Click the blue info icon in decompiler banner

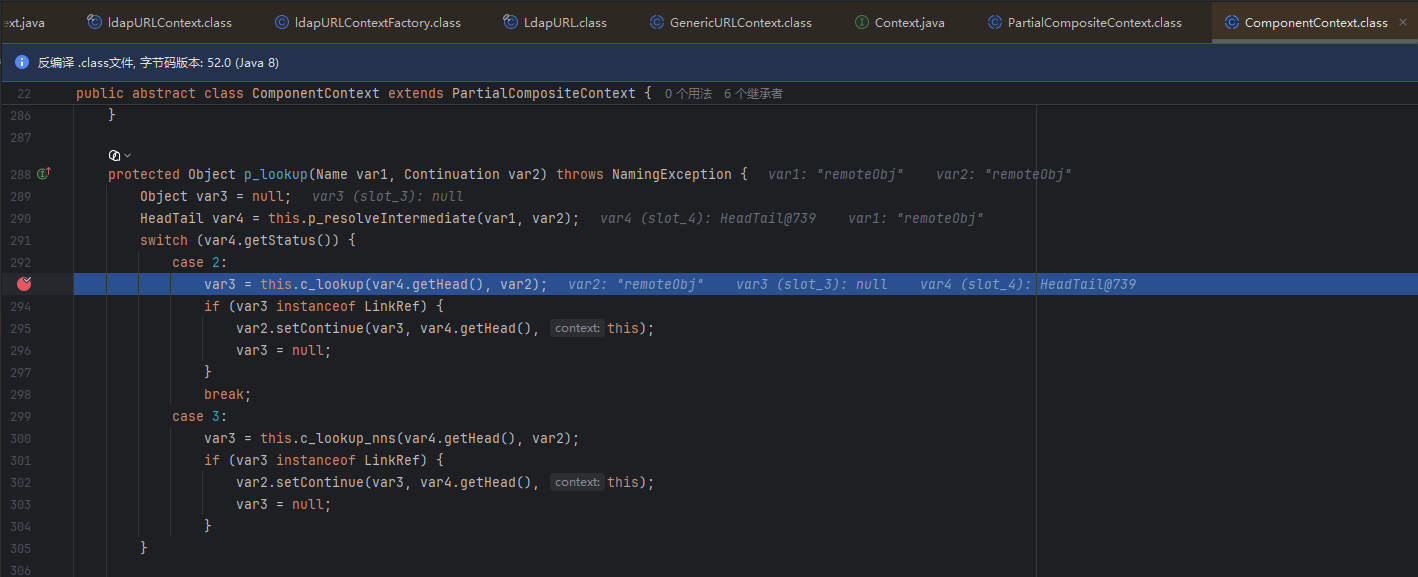point(22,62)
